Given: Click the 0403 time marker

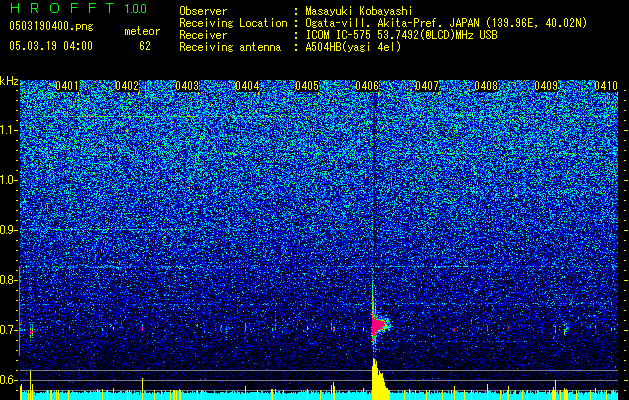Looking at the screenshot, I should (x=187, y=86).
